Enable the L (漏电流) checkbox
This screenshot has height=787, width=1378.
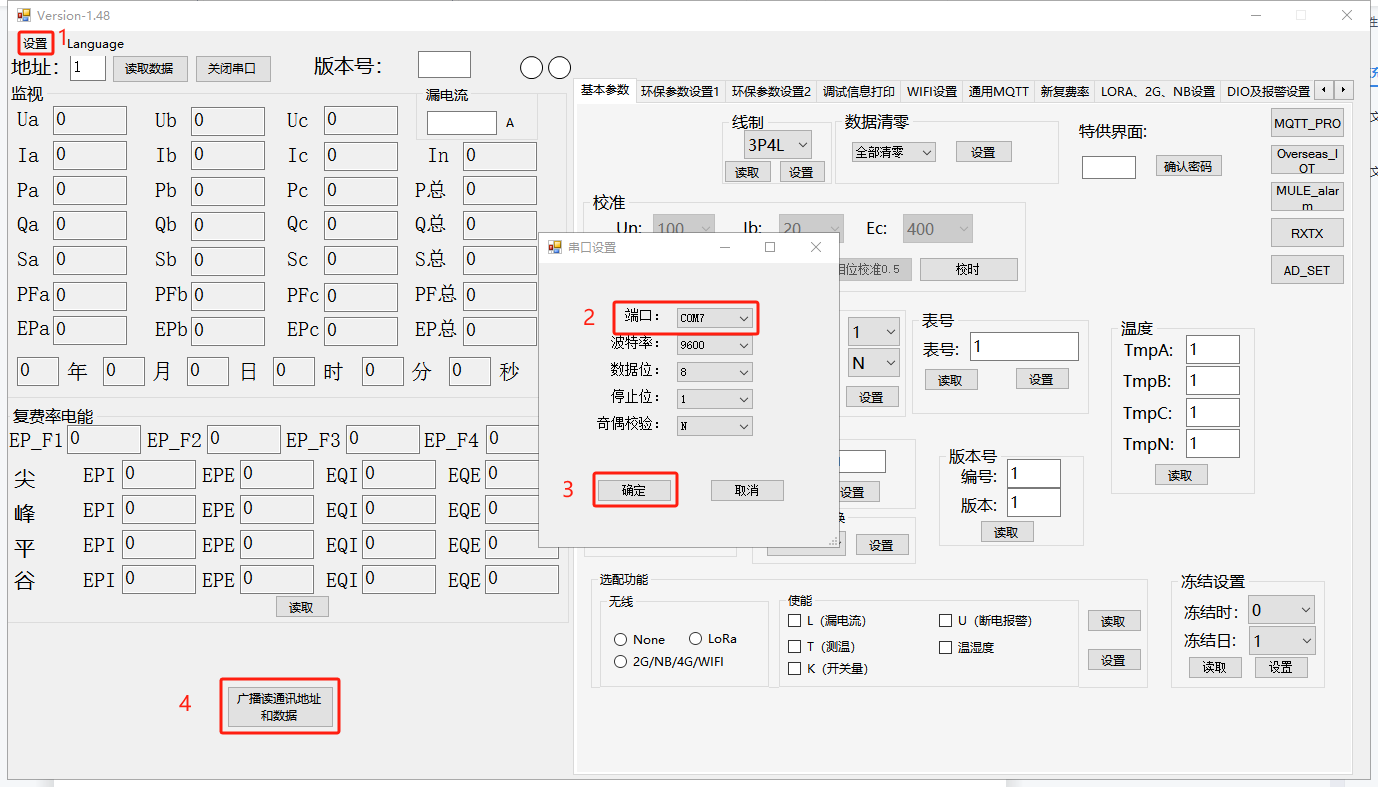coord(795,621)
